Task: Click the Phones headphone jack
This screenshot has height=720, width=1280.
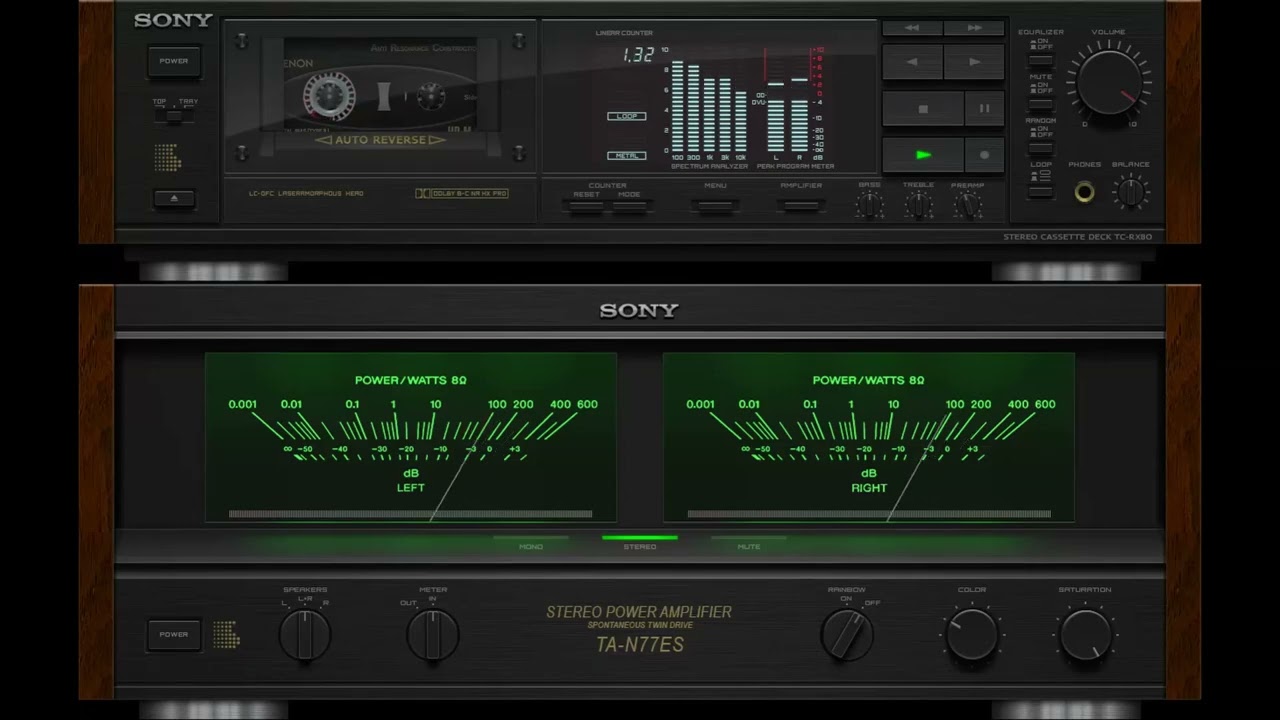Action: [1084, 191]
